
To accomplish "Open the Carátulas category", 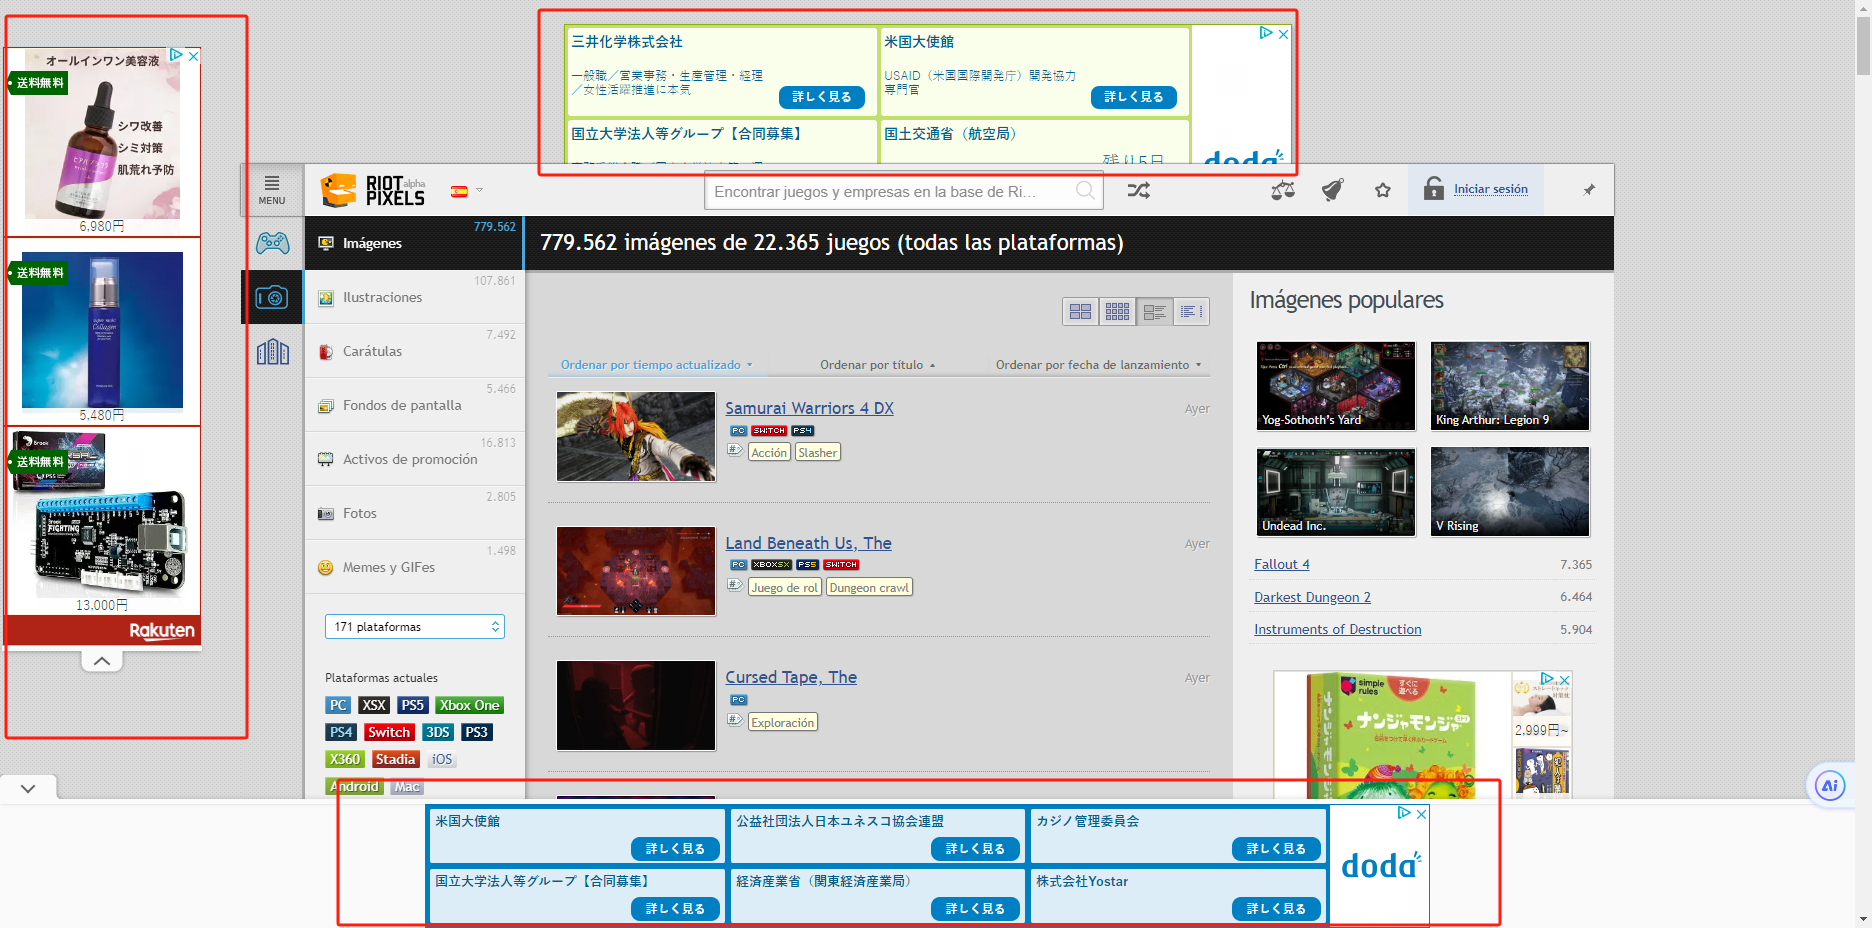I will [415, 351].
